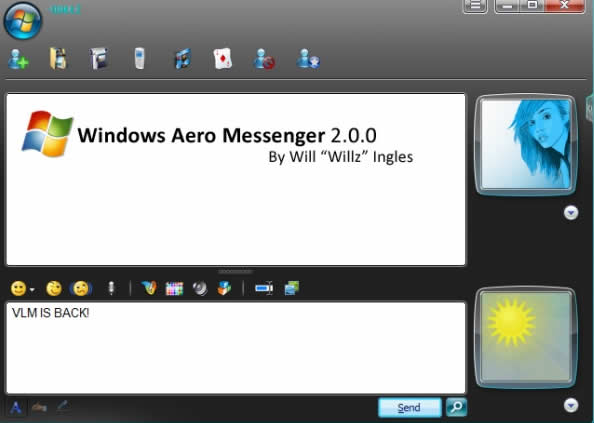Click the block contact icon
The width and height of the screenshot is (594, 423).
pos(264,59)
